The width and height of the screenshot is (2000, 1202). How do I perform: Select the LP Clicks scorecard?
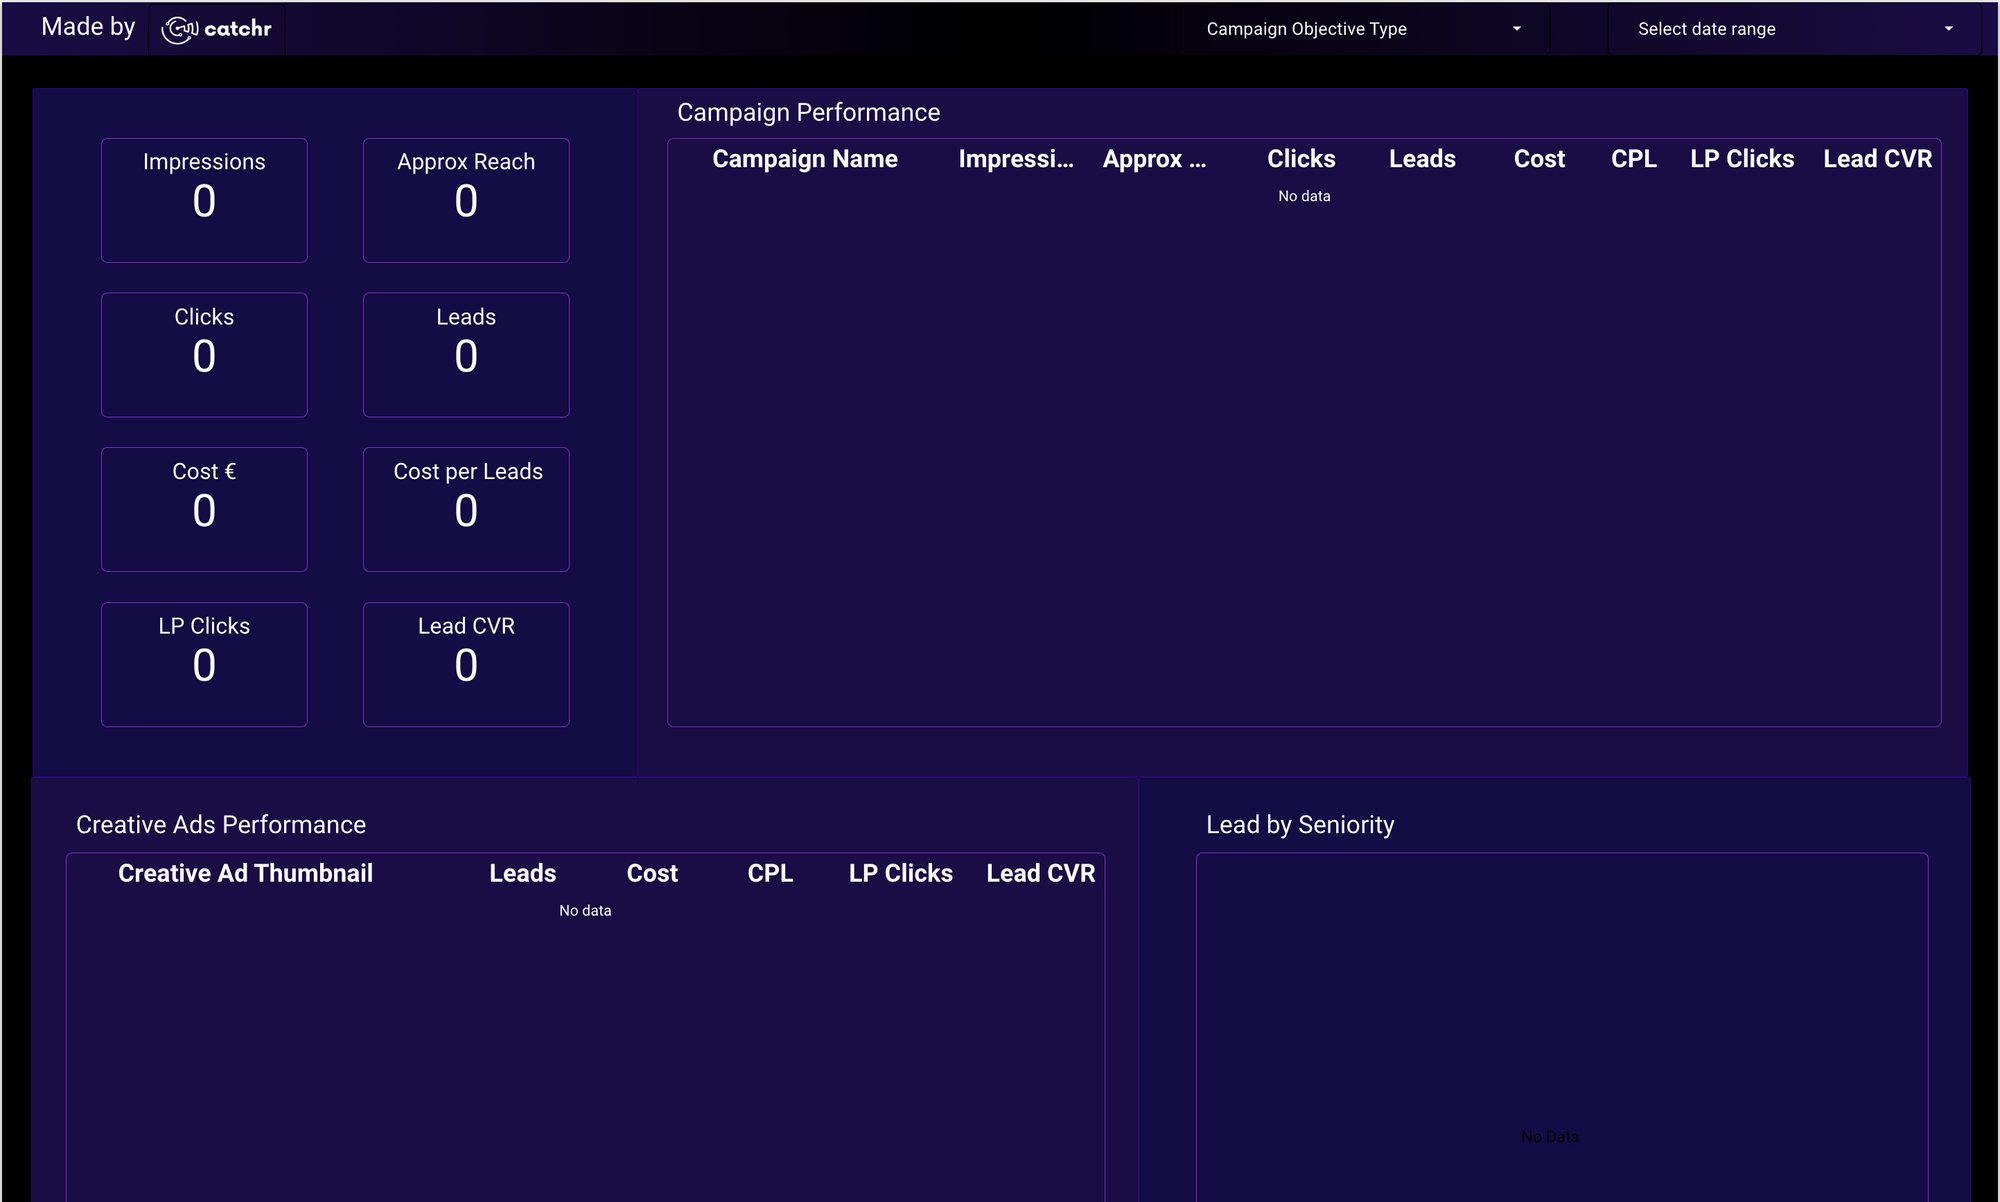204,663
